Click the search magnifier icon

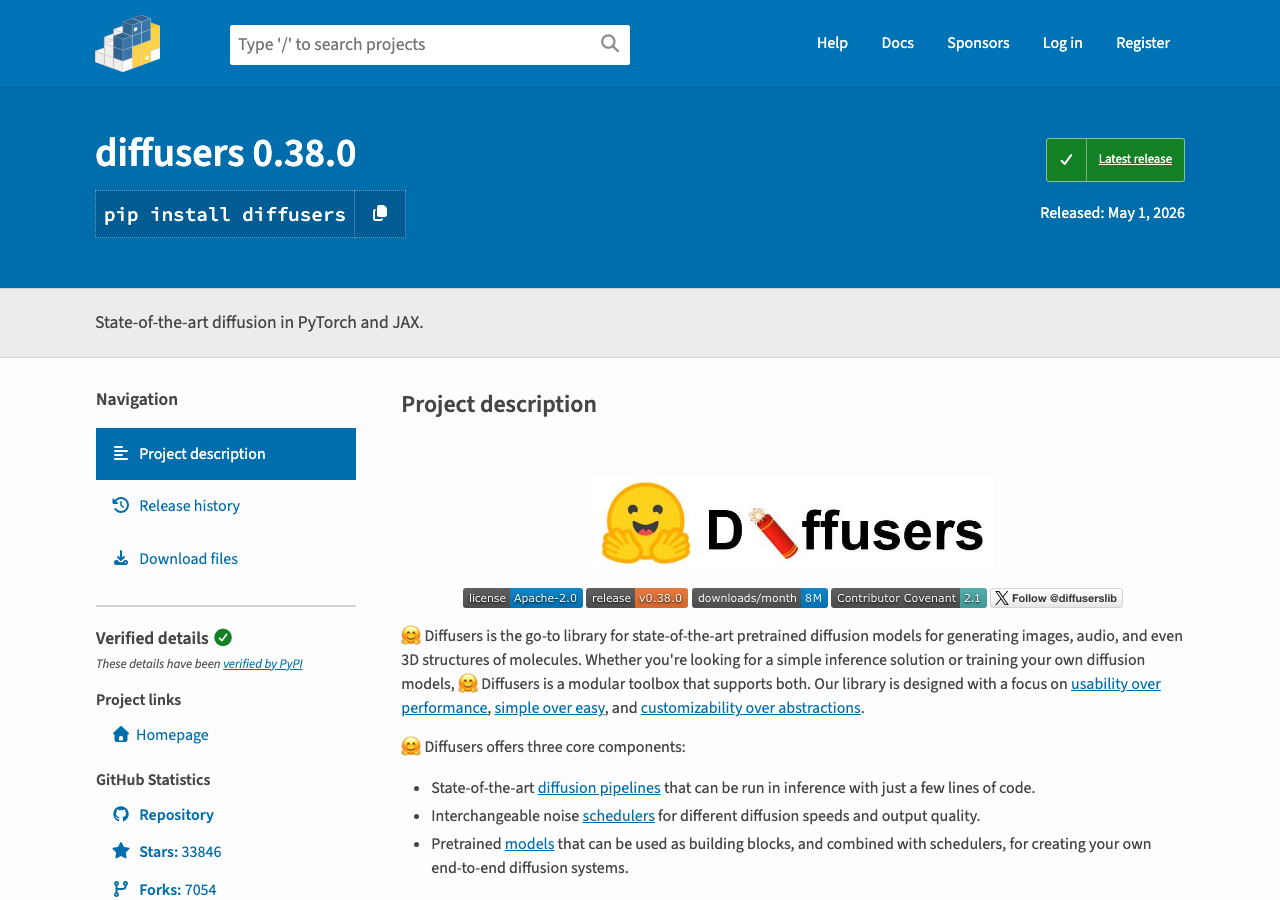click(x=610, y=43)
